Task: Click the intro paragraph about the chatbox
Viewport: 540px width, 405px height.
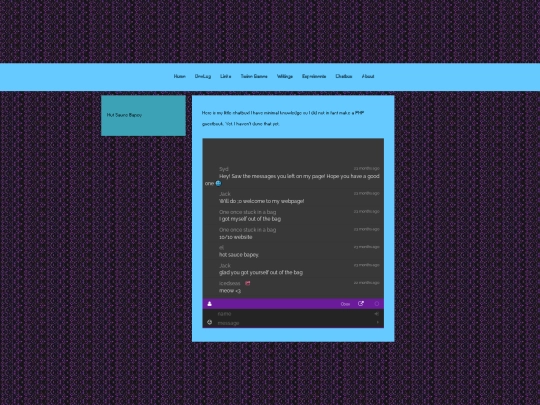Action: point(283,118)
